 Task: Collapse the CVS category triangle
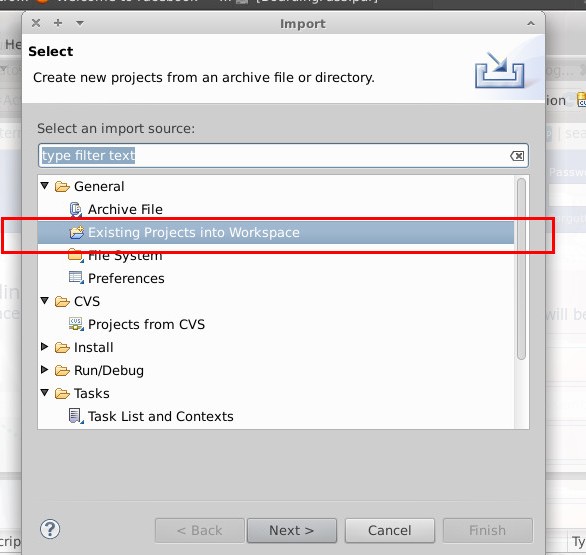point(45,300)
